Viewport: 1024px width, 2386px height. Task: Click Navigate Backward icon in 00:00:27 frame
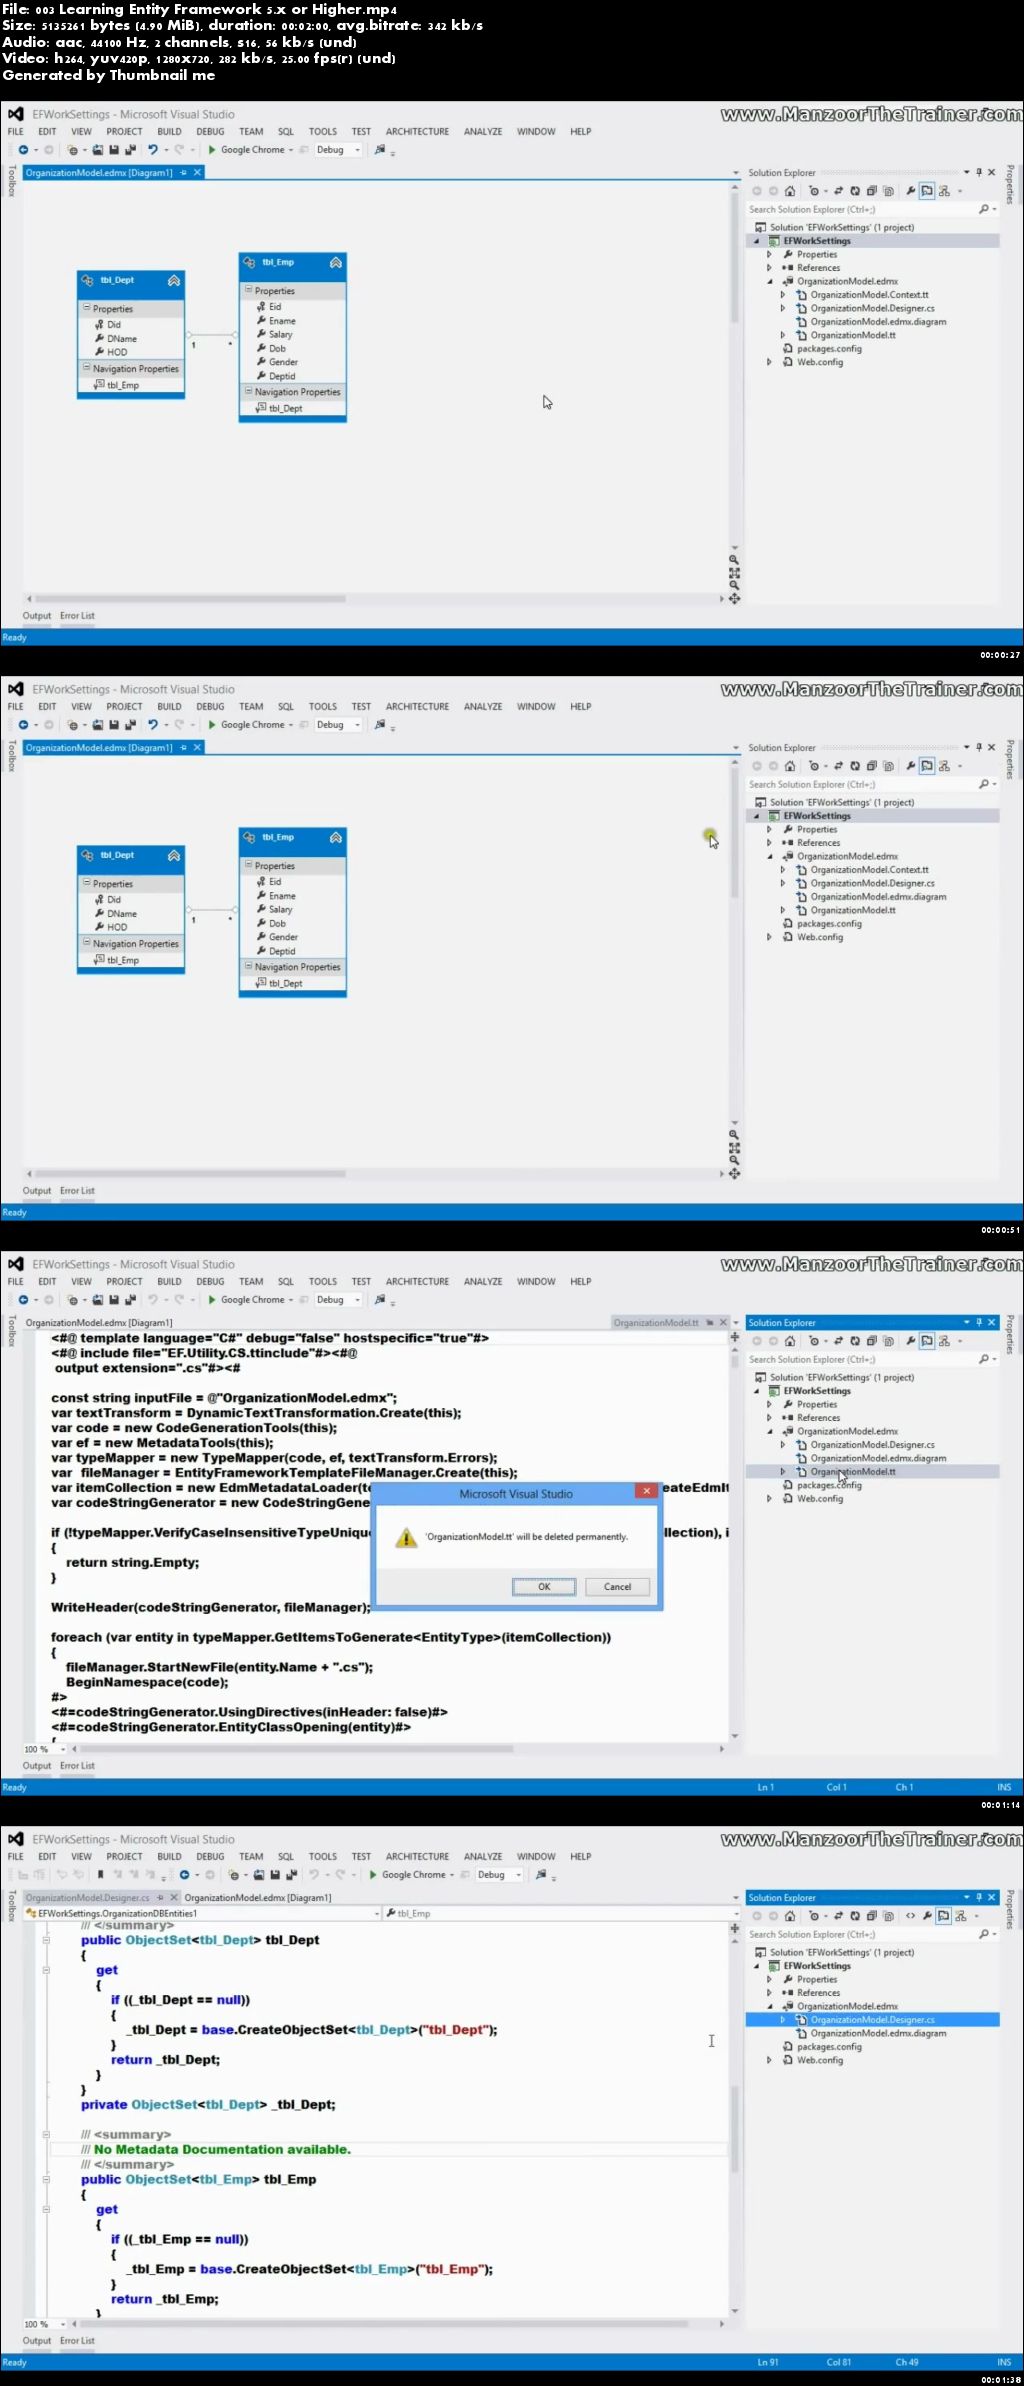coord(22,150)
